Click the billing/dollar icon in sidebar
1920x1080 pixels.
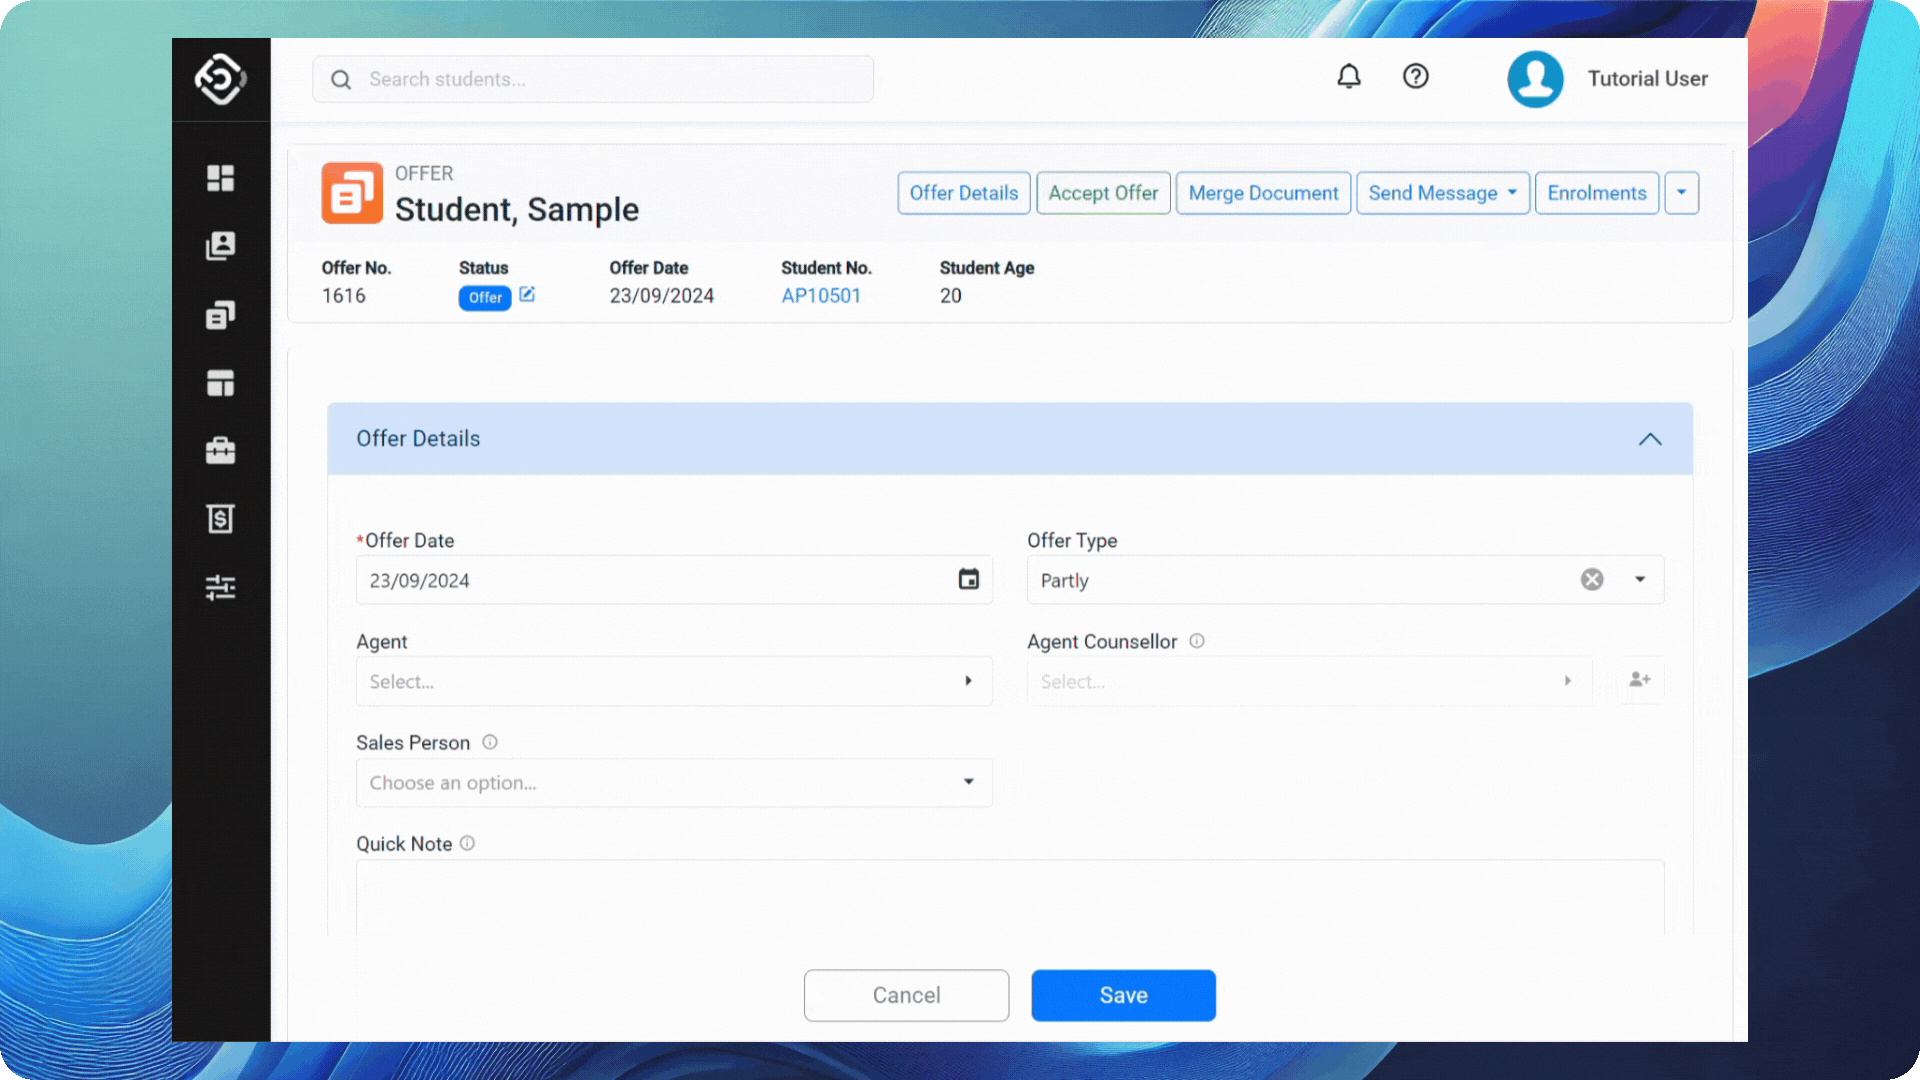point(220,518)
